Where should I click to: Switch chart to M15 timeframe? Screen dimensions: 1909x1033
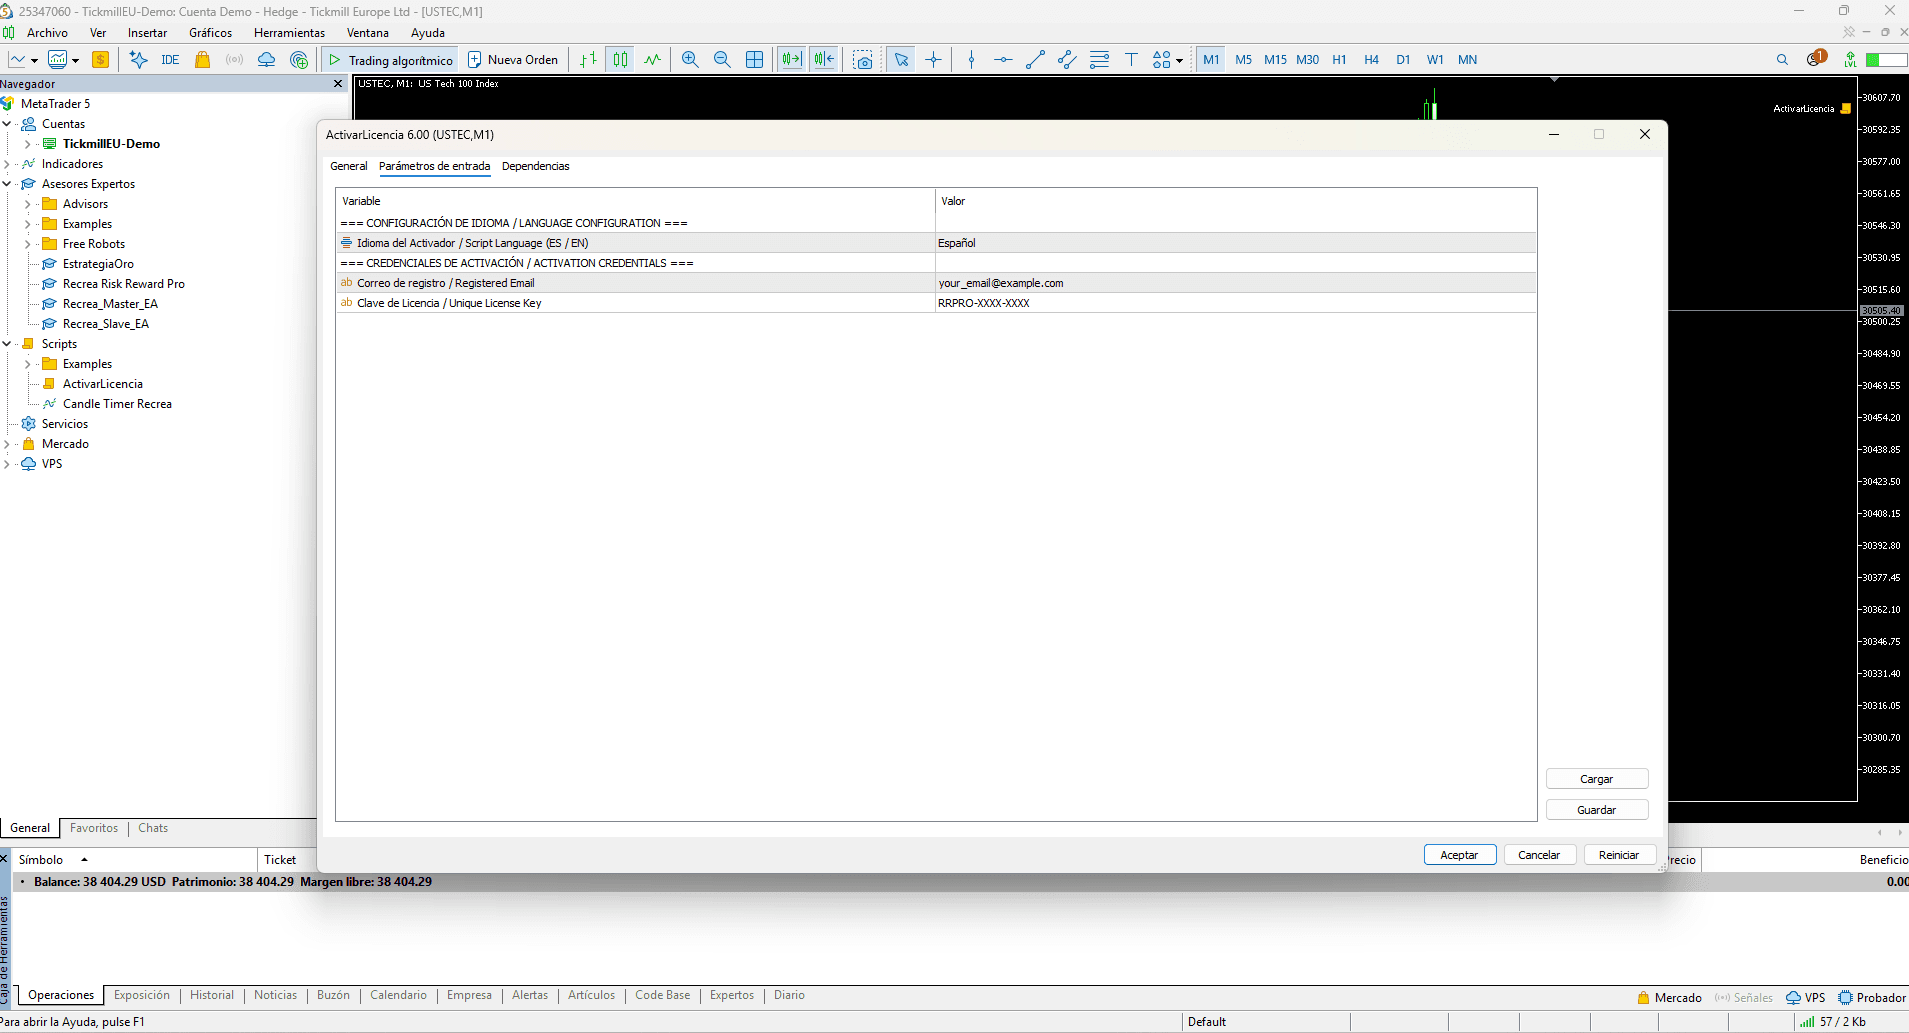pyautogui.click(x=1275, y=60)
